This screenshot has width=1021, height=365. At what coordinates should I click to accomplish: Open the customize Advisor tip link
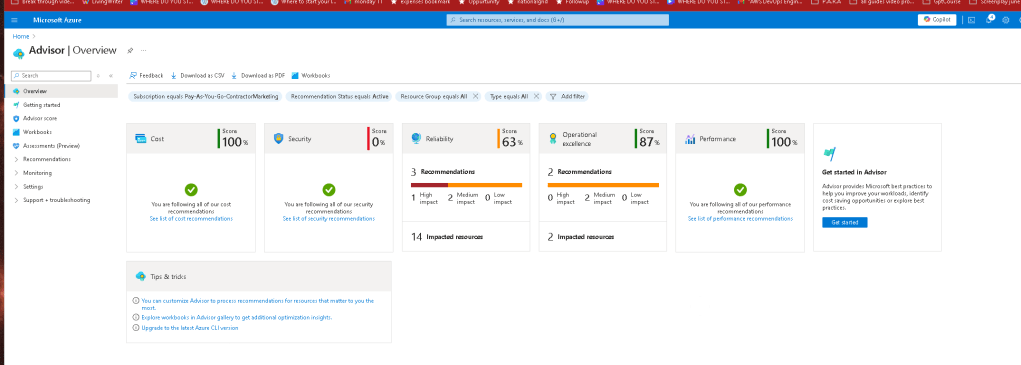pos(257,304)
